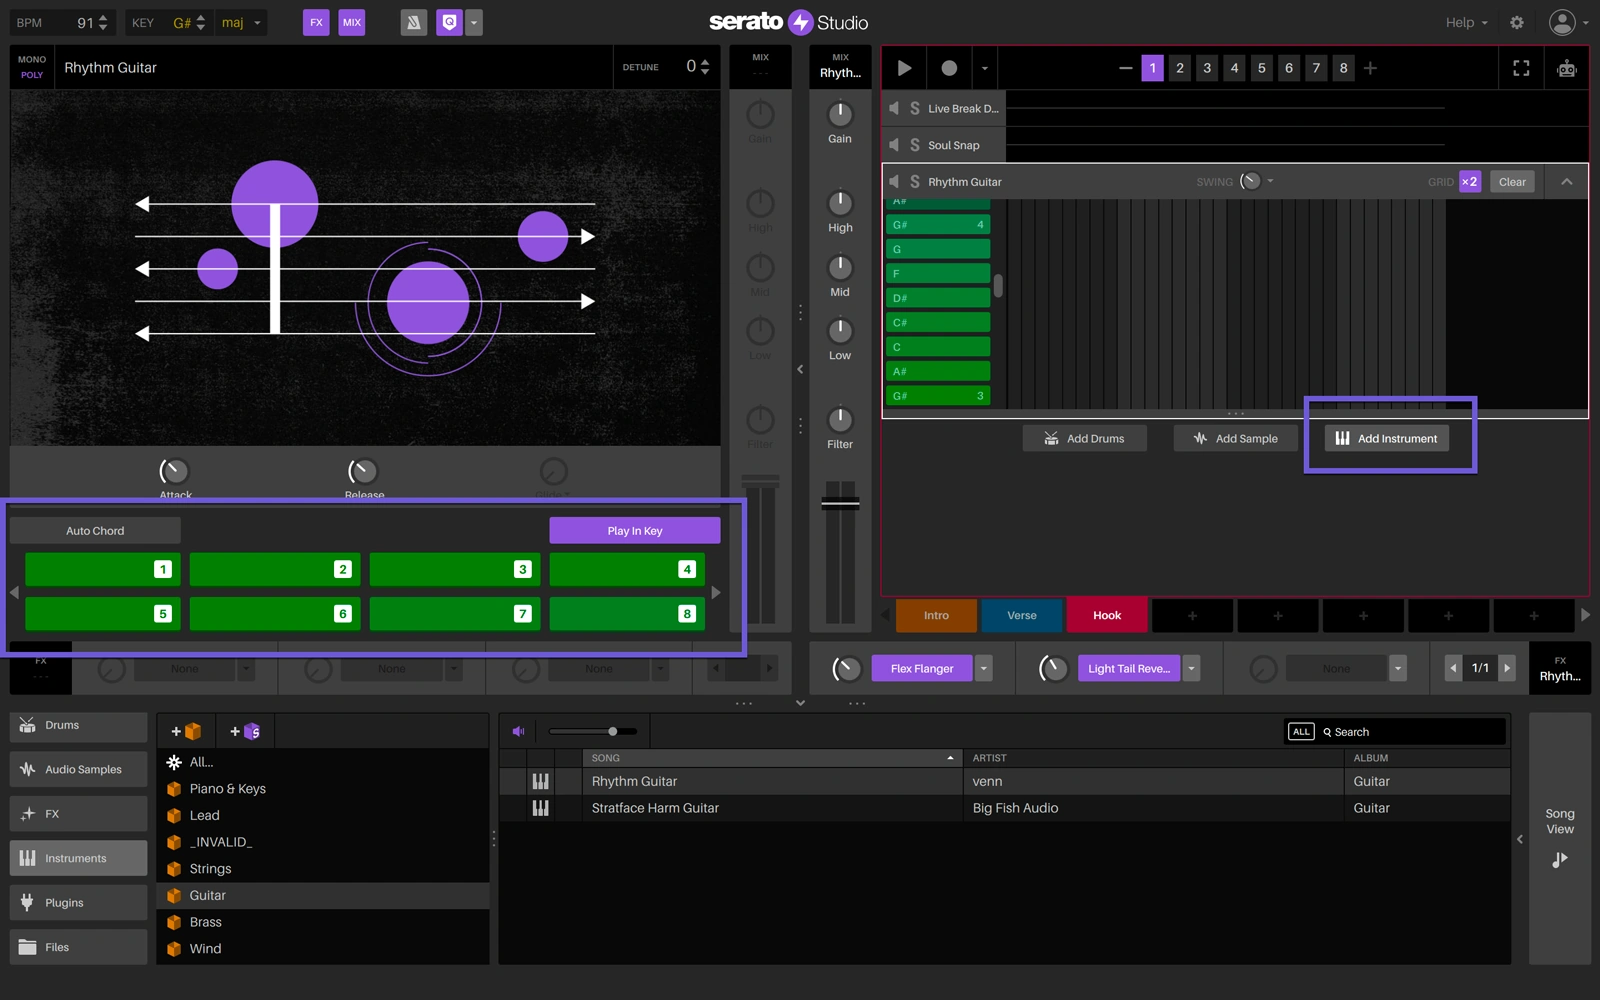Trigger instrument pad 6
This screenshot has height=1000, width=1600.
(x=274, y=613)
